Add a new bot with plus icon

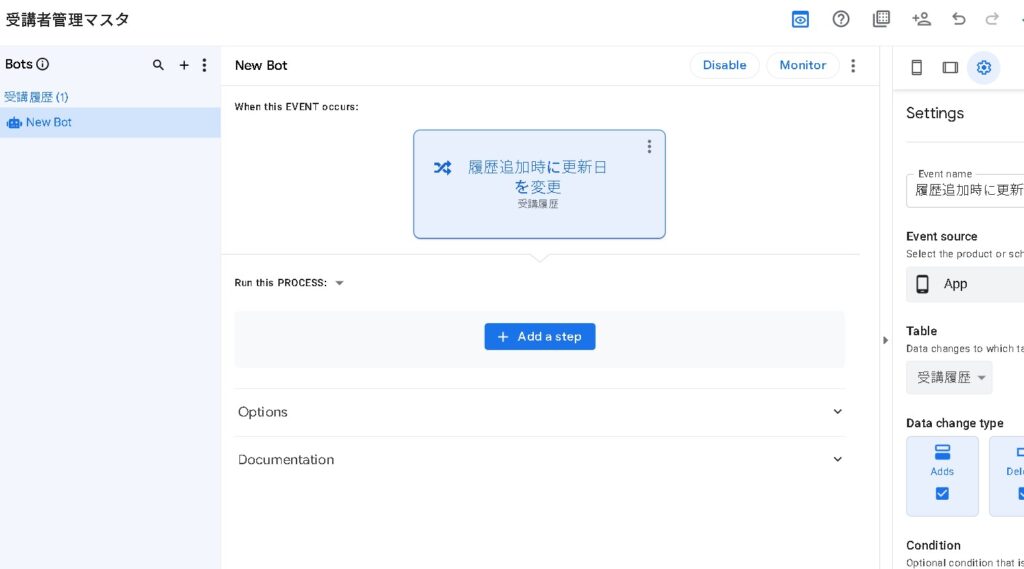pos(184,65)
